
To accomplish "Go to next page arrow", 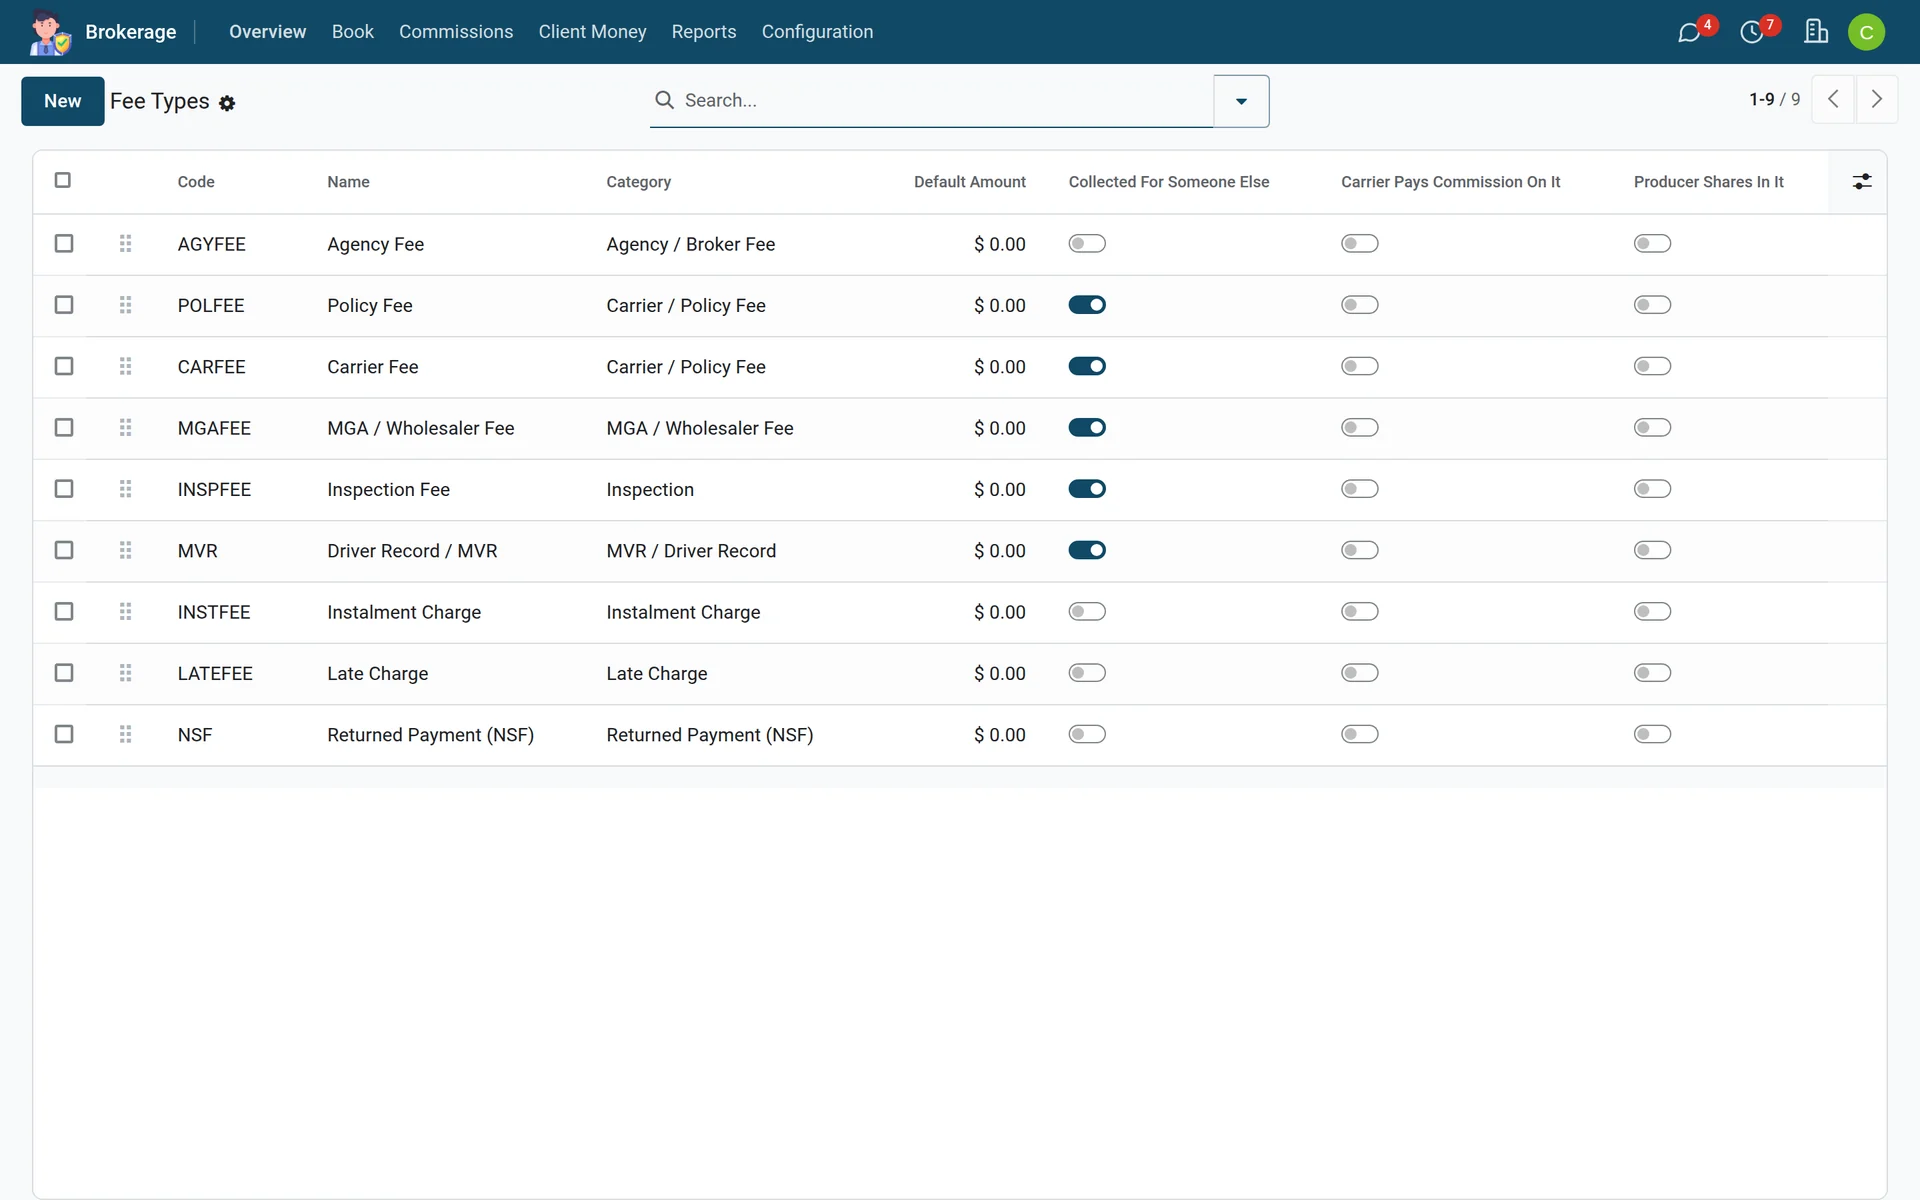I will coord(1877,99).
